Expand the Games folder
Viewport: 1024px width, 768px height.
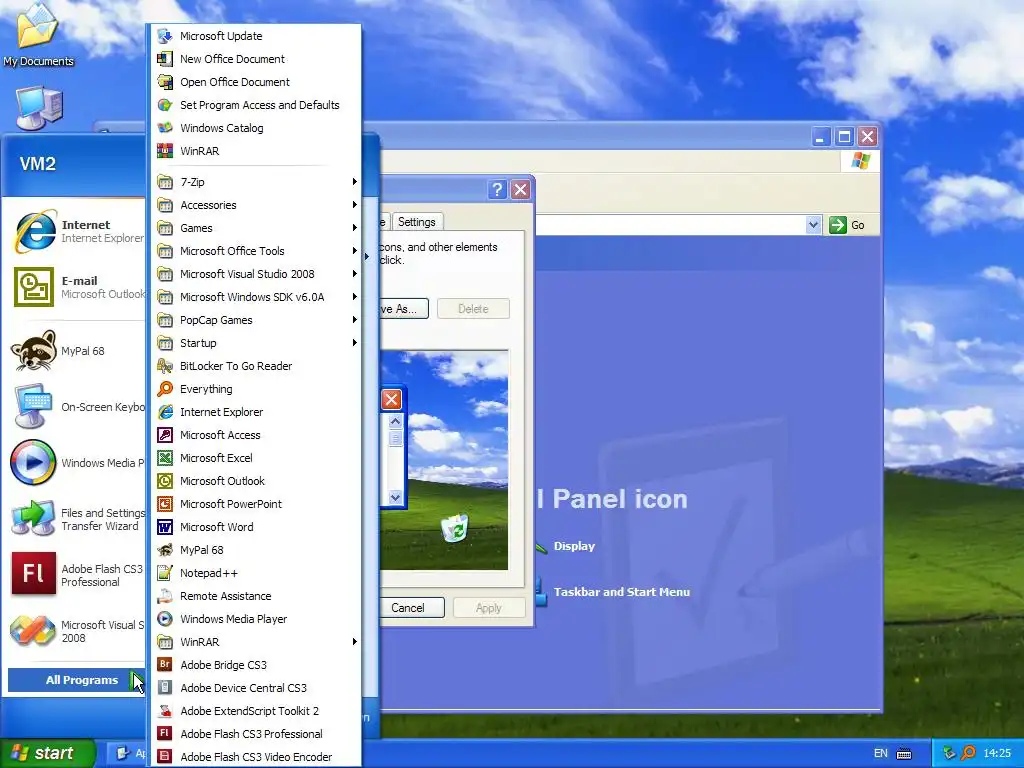coord(256,228)
